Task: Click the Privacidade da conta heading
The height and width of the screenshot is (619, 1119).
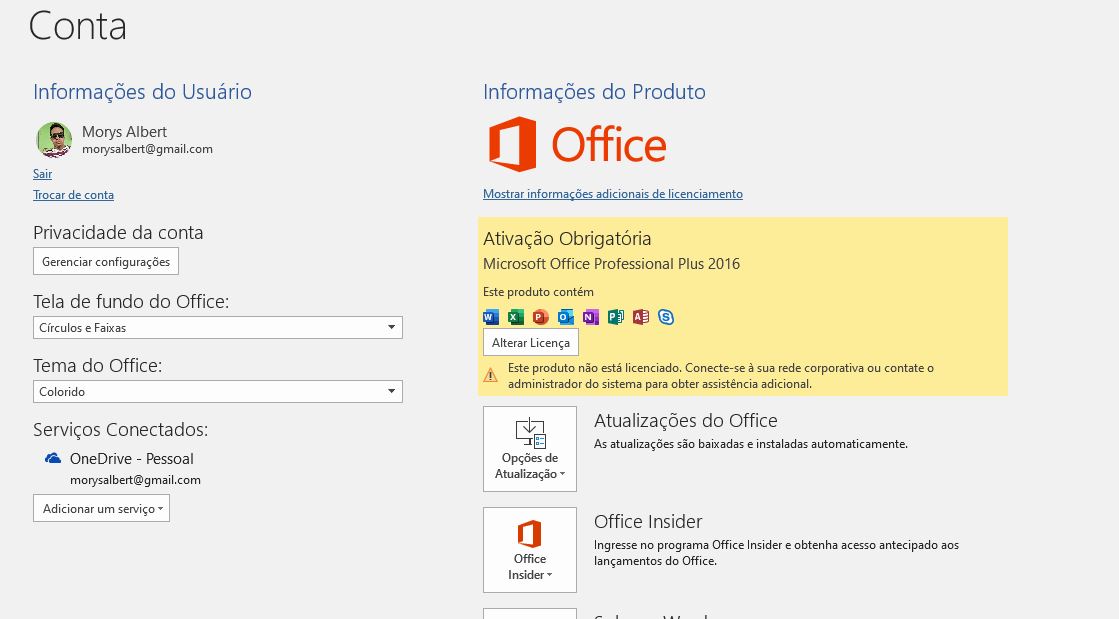Action: pyautogui.click(x=118, y=232)
